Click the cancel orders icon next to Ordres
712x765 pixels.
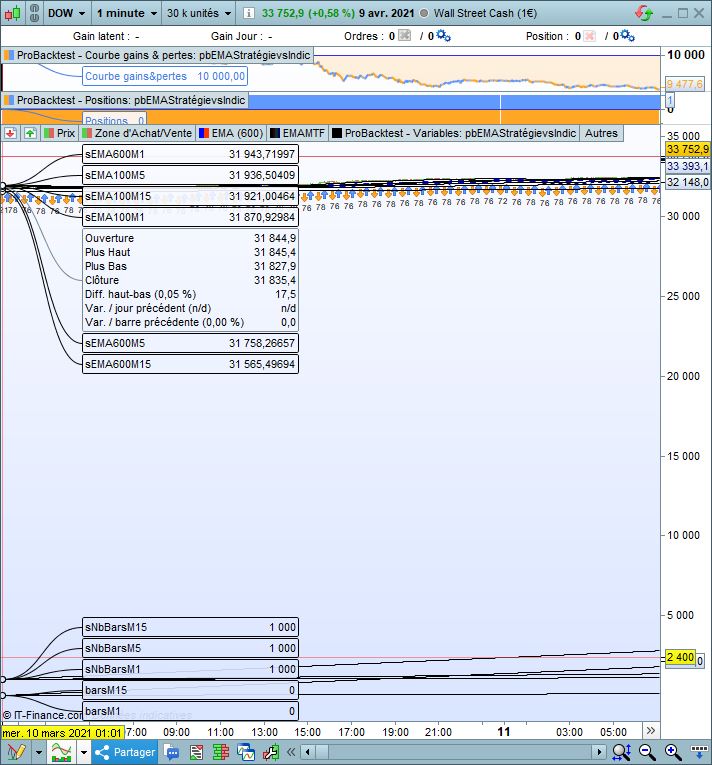point(405,36)
